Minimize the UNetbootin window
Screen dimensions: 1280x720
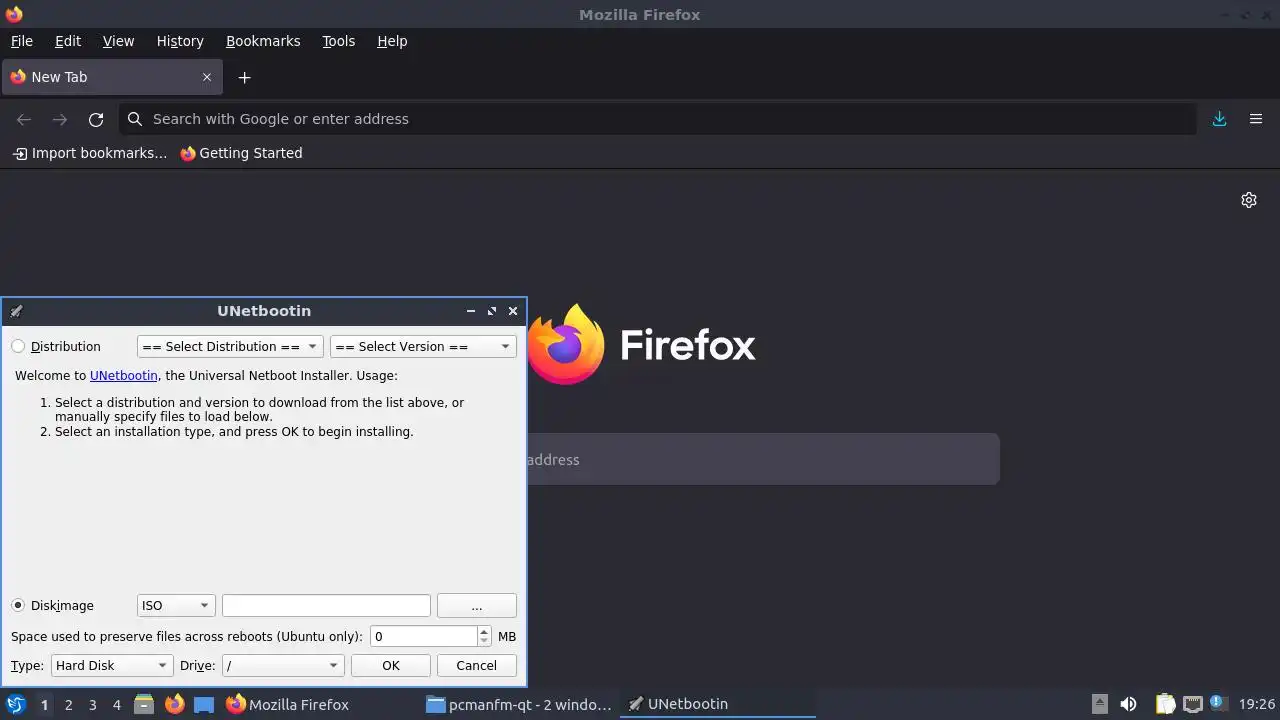tap(470, 311)
